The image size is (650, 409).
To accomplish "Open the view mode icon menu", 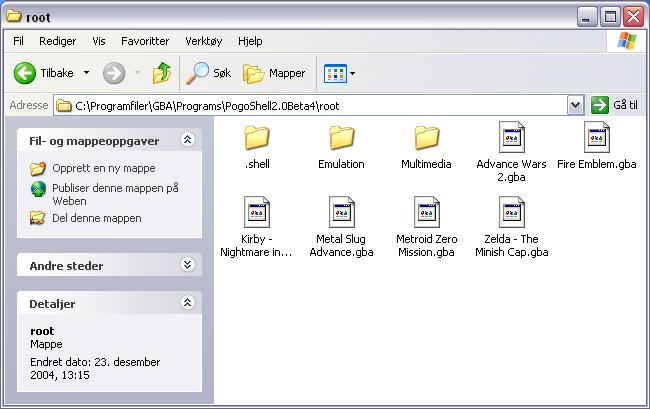I will click(x=335, y=73).
